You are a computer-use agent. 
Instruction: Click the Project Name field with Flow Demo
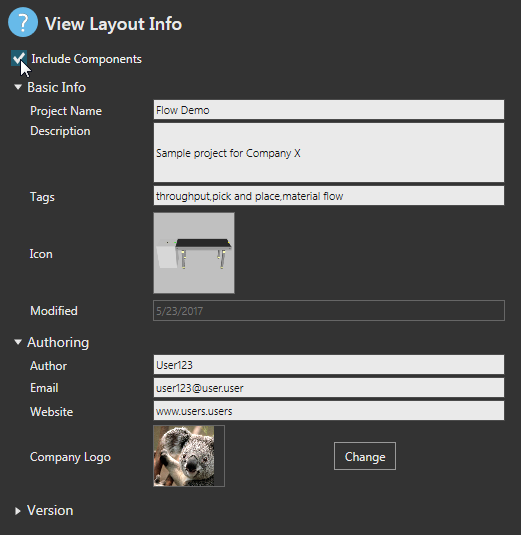click(x=329, y=110)
